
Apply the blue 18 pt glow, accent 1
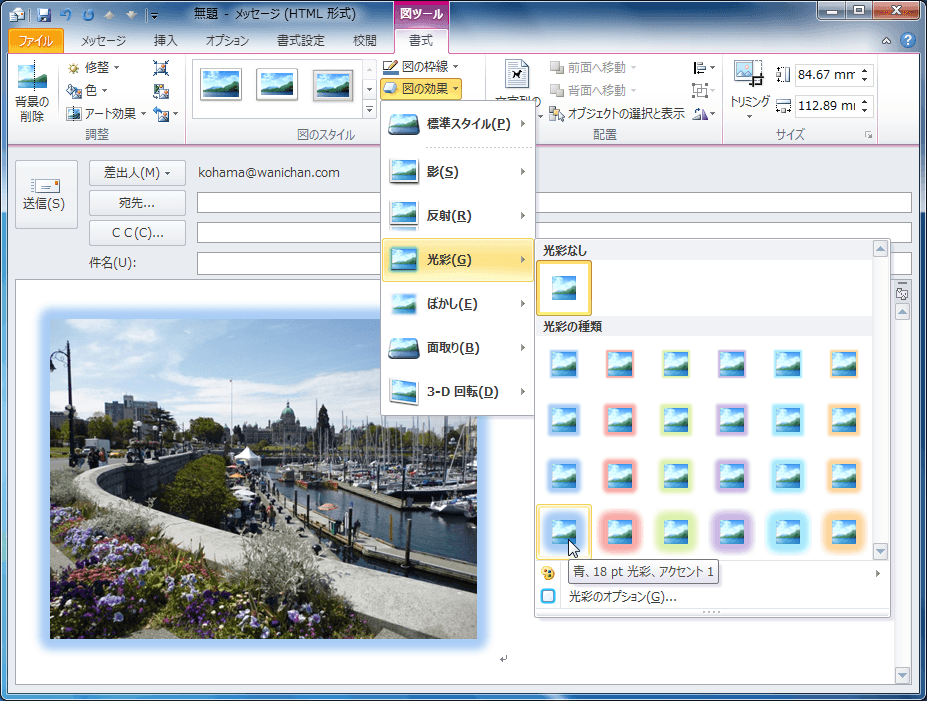tap(564, 532)
